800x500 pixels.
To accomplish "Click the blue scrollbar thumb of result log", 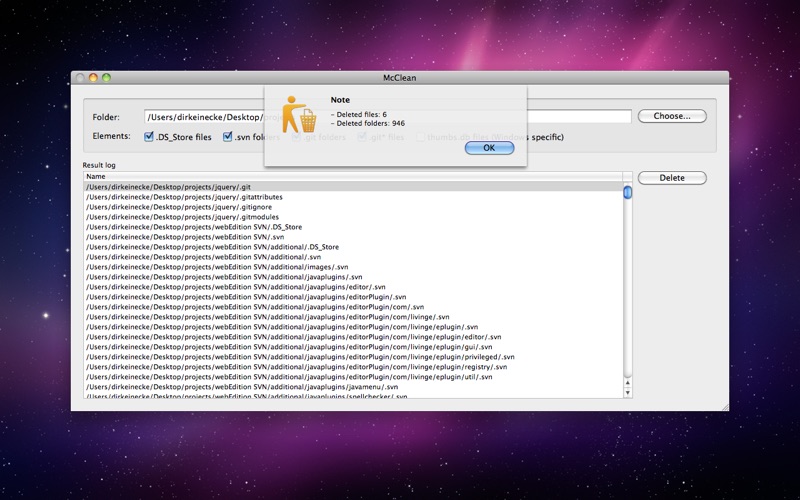I will (x=628, y=192).
